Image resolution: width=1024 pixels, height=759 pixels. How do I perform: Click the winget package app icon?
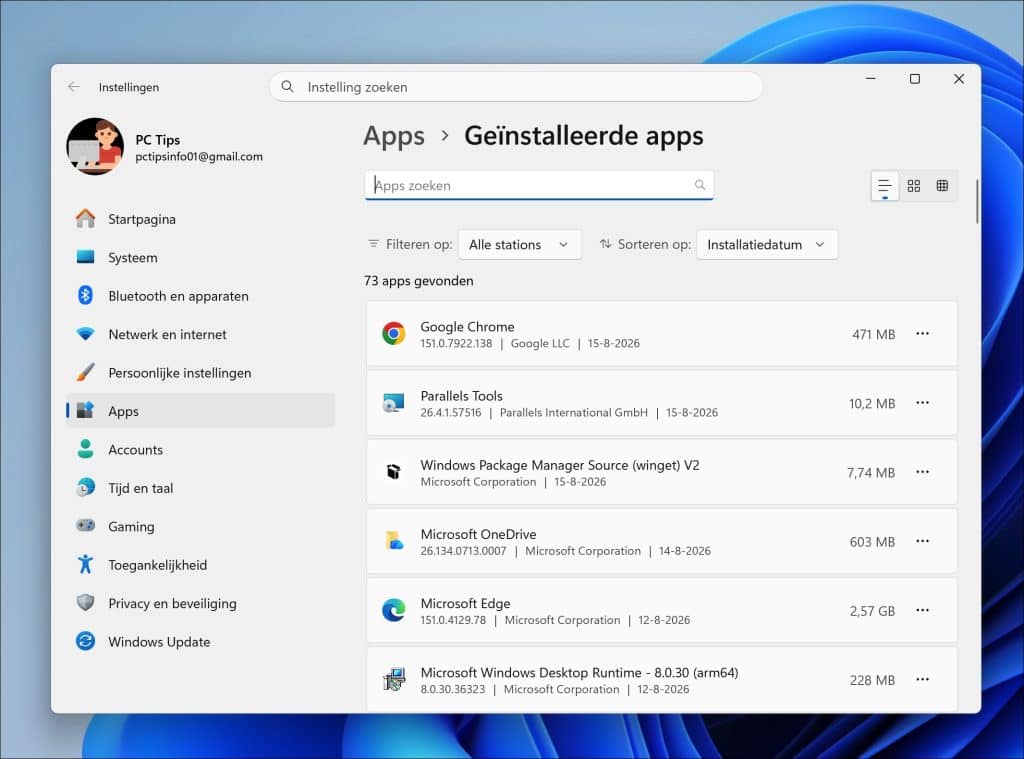[394, 472]
